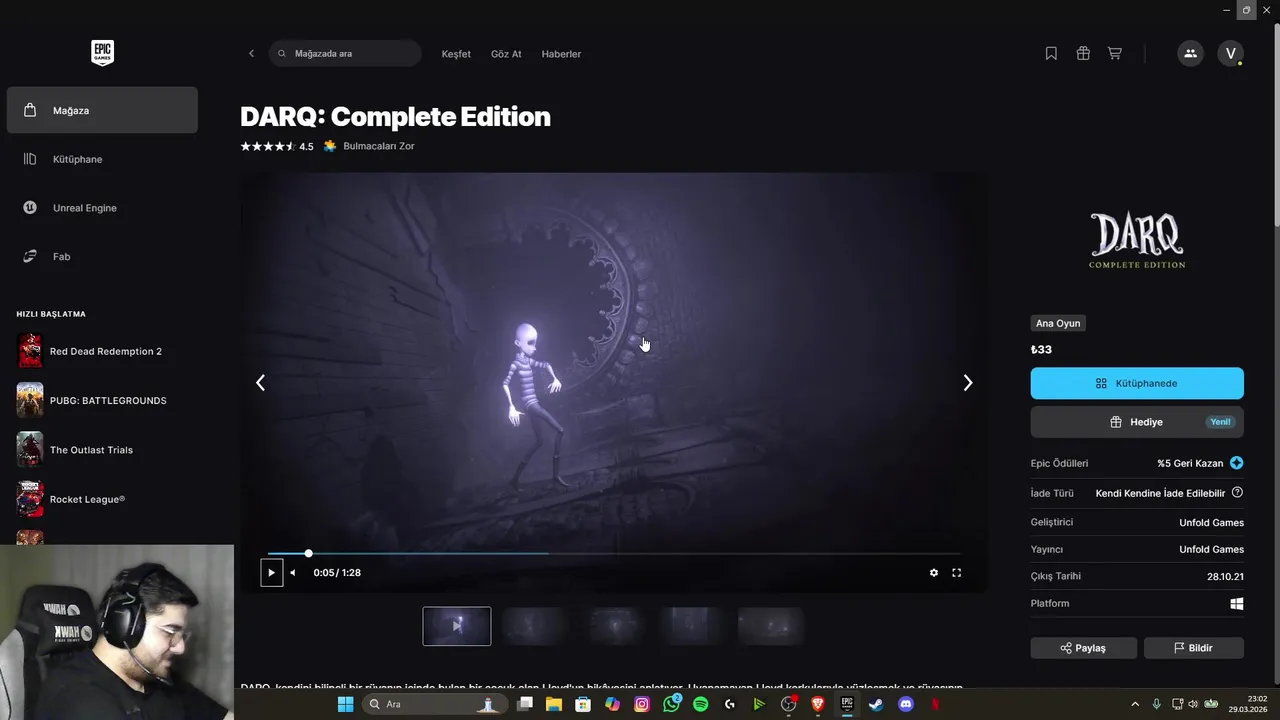Click the 4.5 star rating
This screenshot has height=720, width=1280.
click(x=277, y=147)
